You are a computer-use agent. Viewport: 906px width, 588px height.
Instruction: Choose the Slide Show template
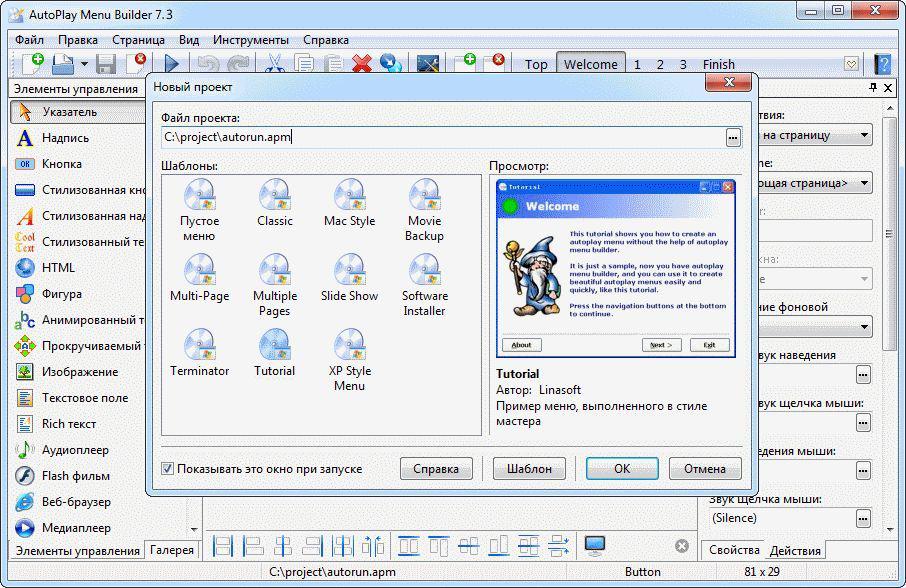350,278
